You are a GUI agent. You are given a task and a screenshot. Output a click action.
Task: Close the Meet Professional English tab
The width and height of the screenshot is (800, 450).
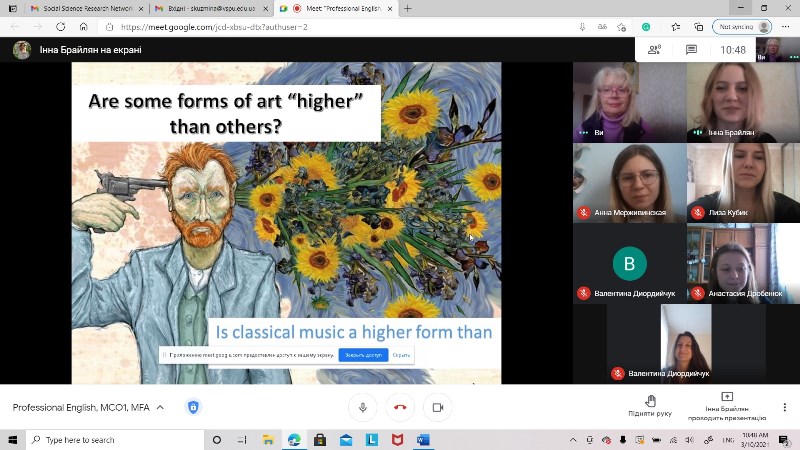(390, 9)
